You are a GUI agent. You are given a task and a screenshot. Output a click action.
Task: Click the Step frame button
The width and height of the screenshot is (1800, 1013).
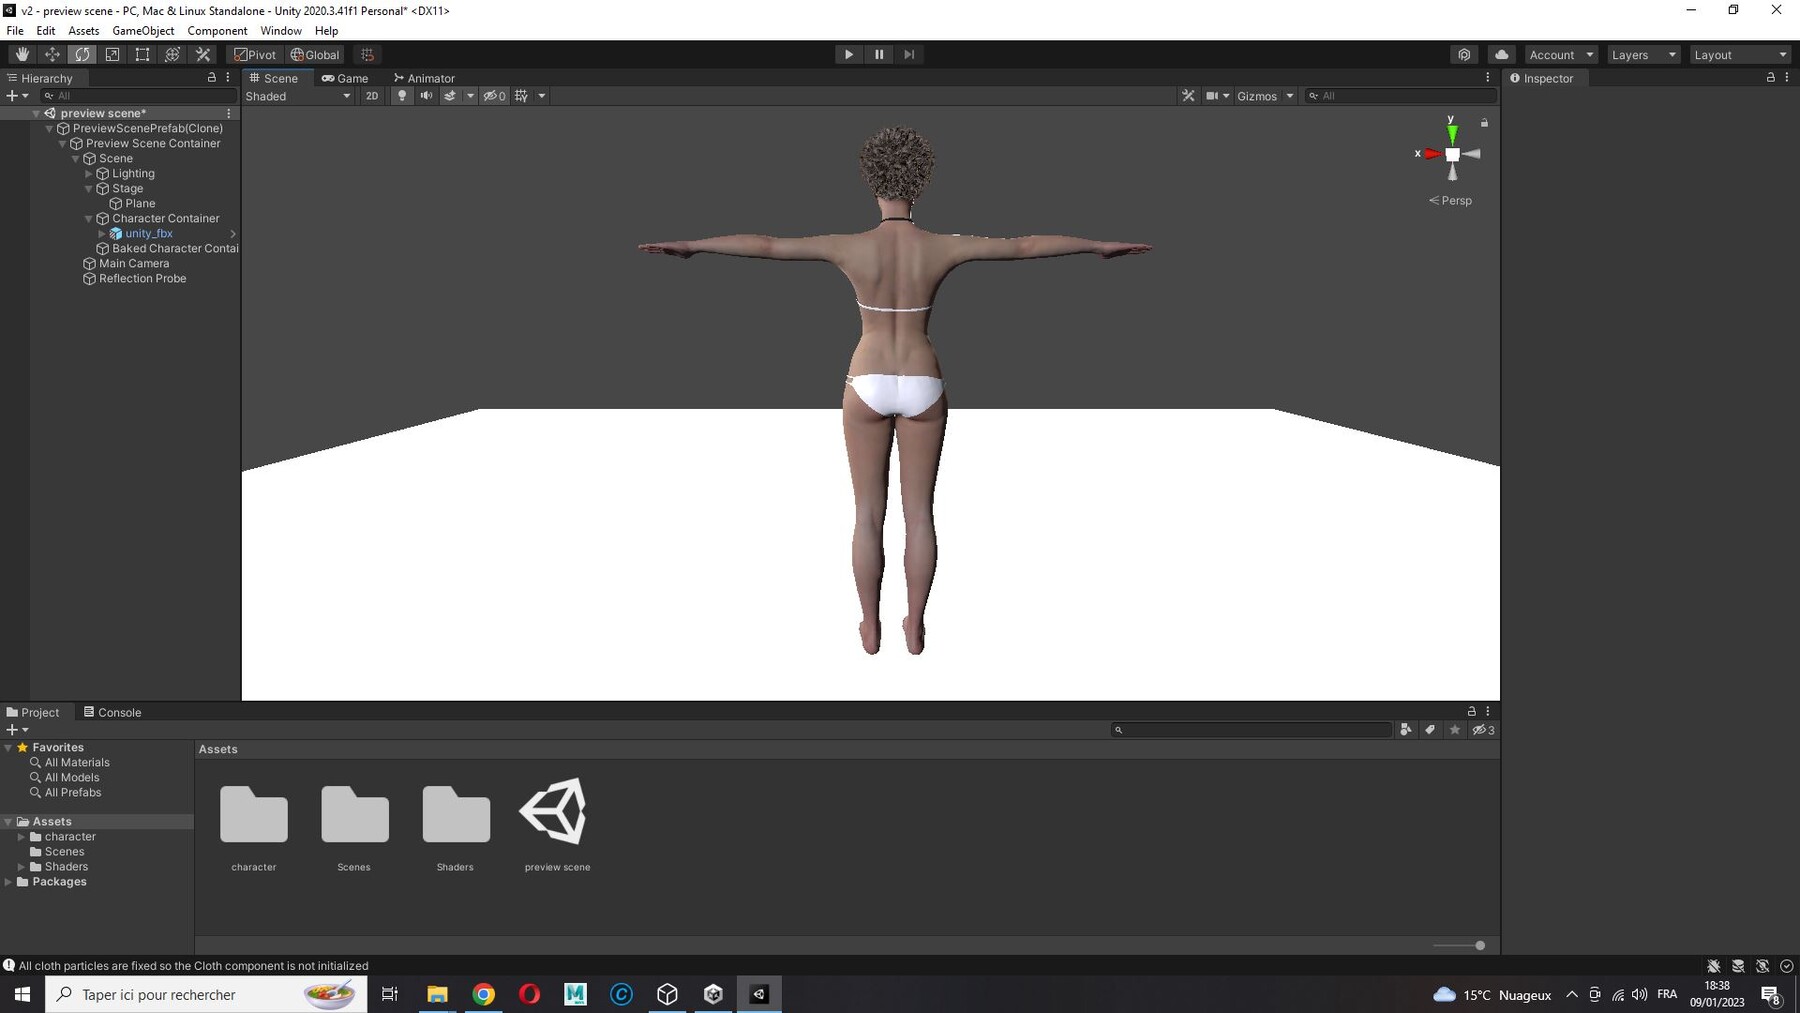[x=909, y=55]
